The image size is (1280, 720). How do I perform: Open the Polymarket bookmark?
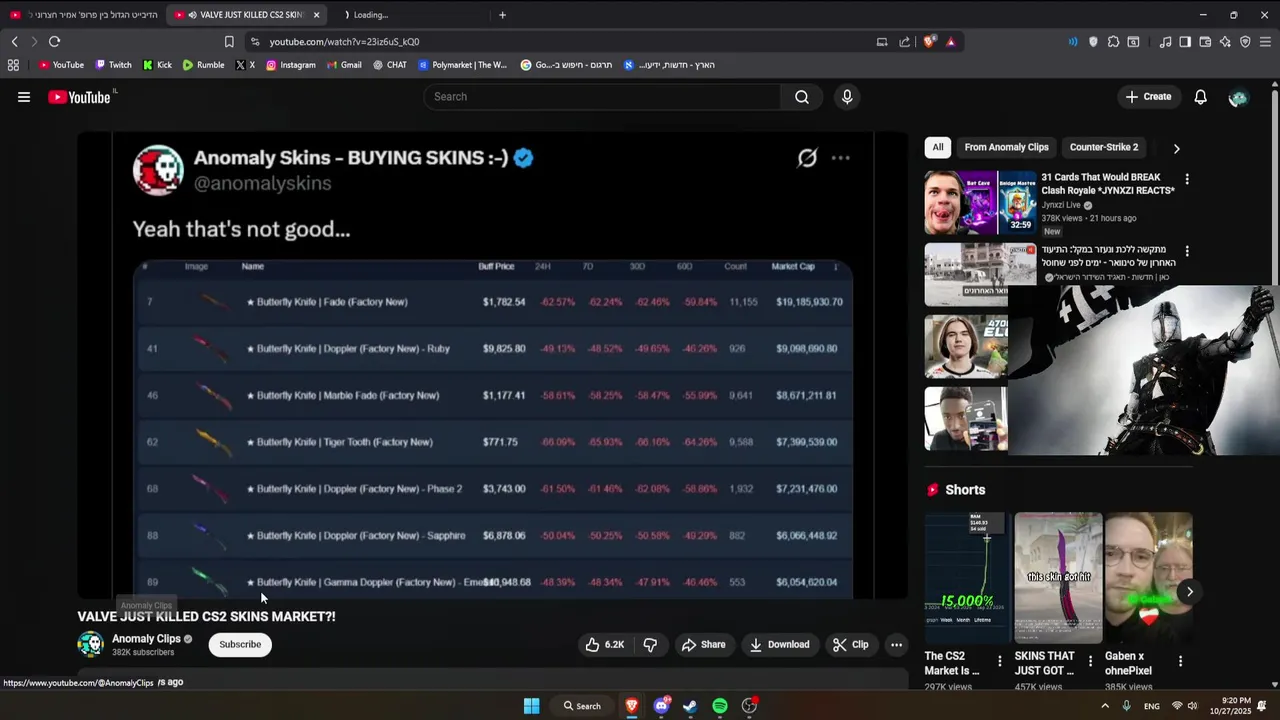[x=463, y=65]
